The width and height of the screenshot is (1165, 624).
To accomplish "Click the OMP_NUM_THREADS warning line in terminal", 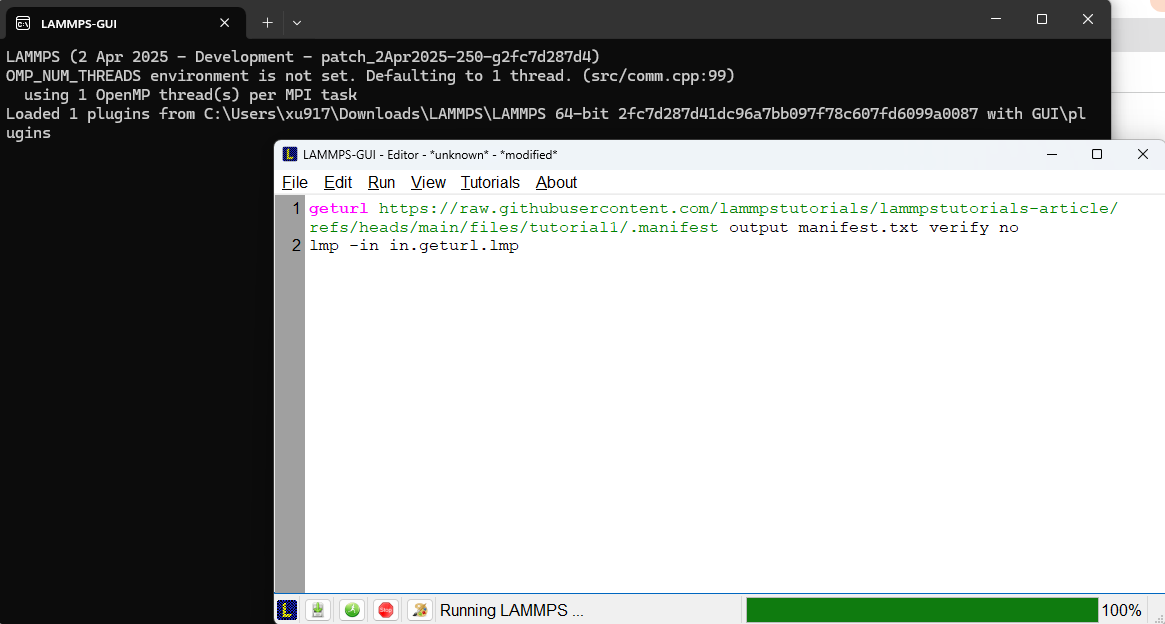I will 370,76.
